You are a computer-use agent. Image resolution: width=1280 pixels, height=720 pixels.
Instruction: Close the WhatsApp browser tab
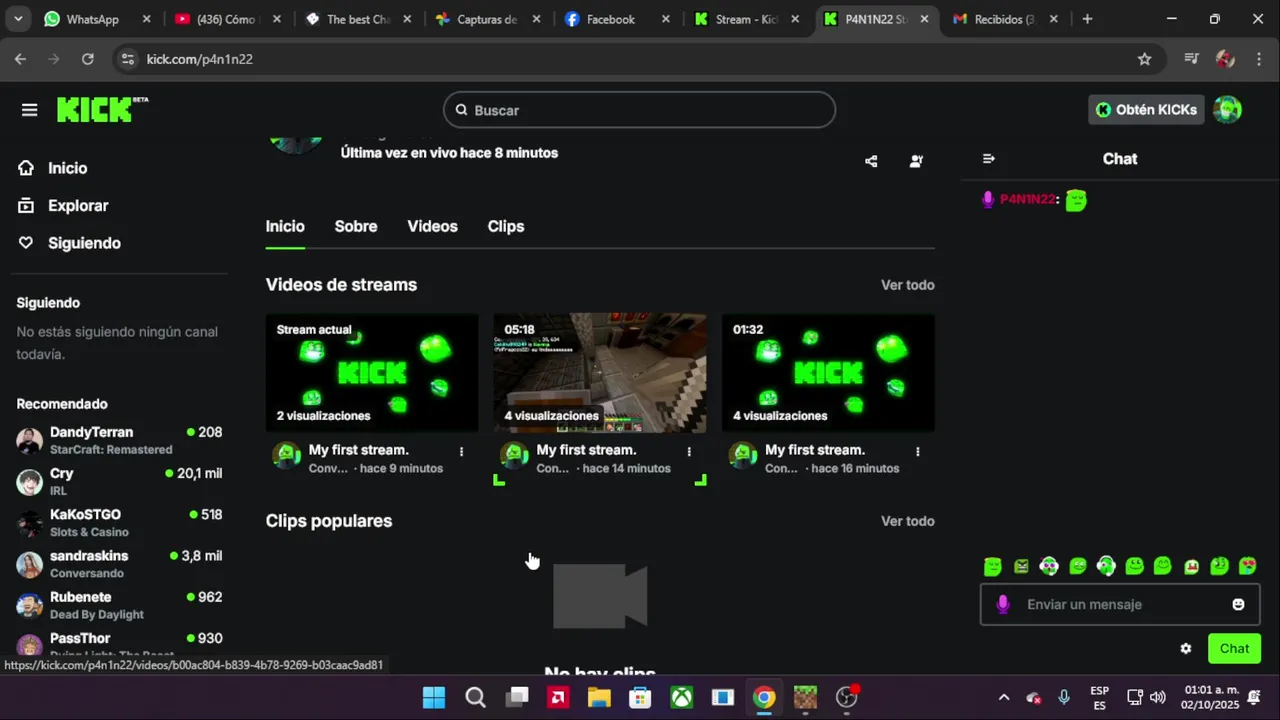[146, 19]
